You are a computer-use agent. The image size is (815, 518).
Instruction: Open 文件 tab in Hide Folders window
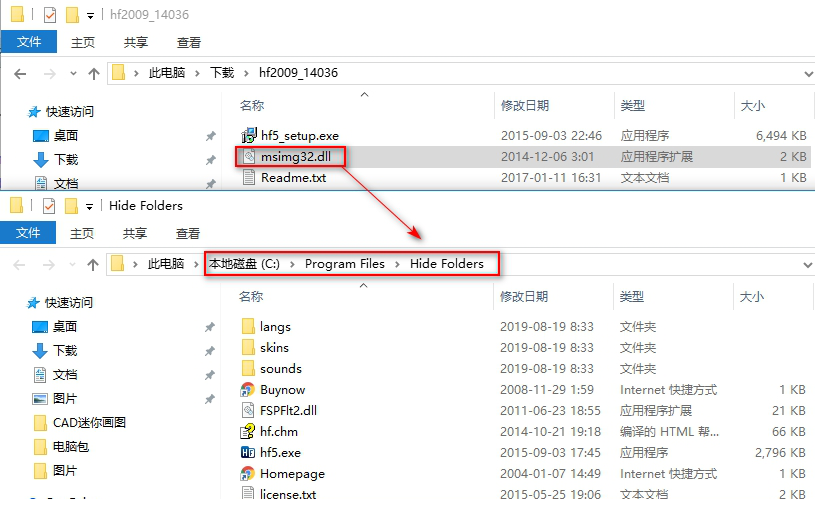click(28, 233)
